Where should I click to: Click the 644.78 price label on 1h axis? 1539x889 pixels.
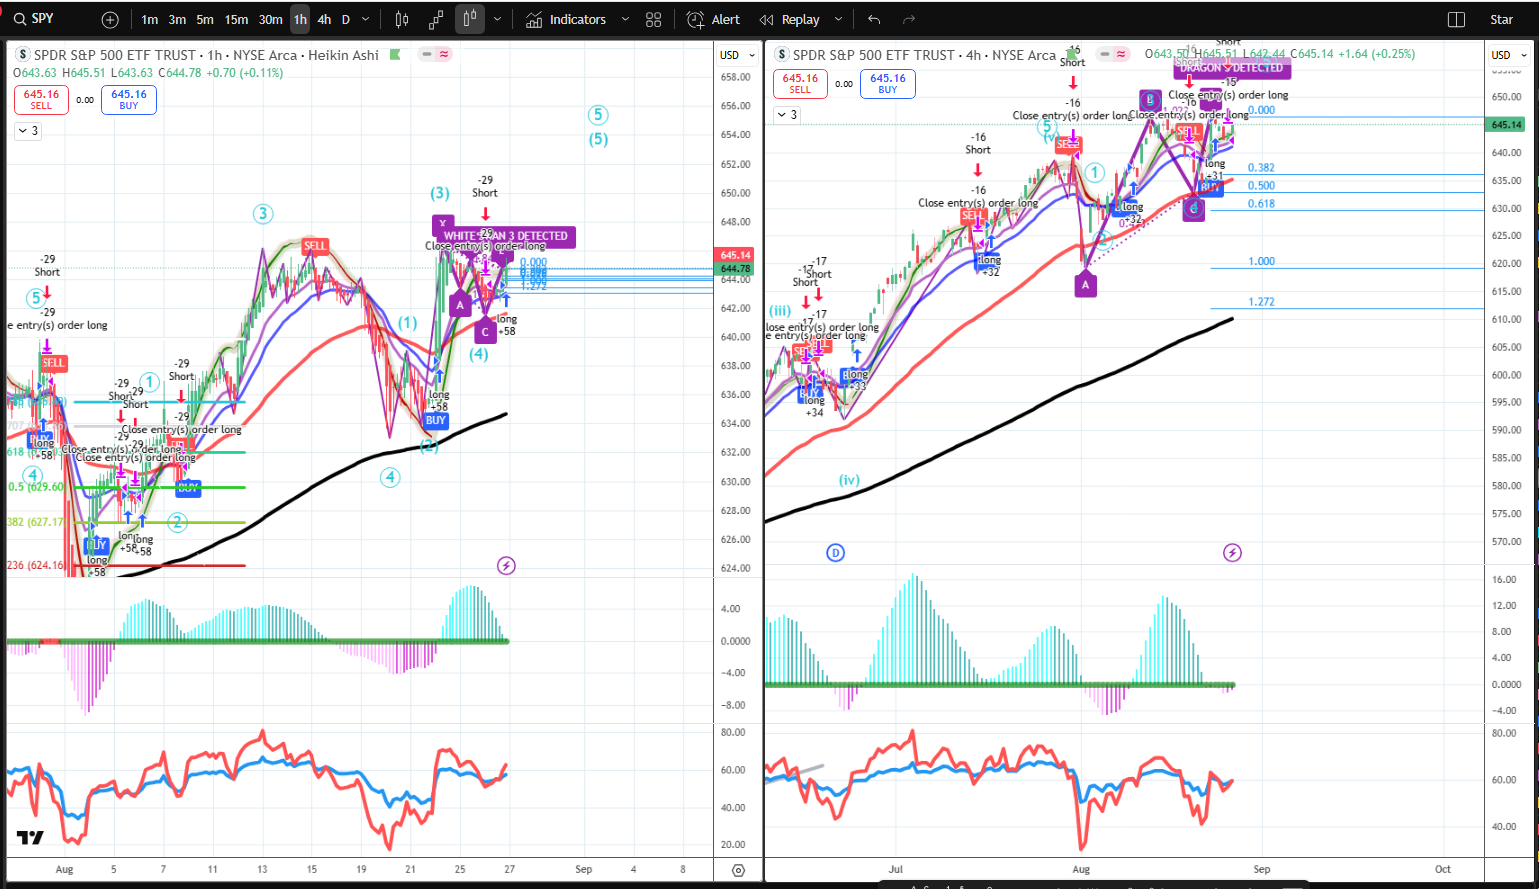(735, 269)
